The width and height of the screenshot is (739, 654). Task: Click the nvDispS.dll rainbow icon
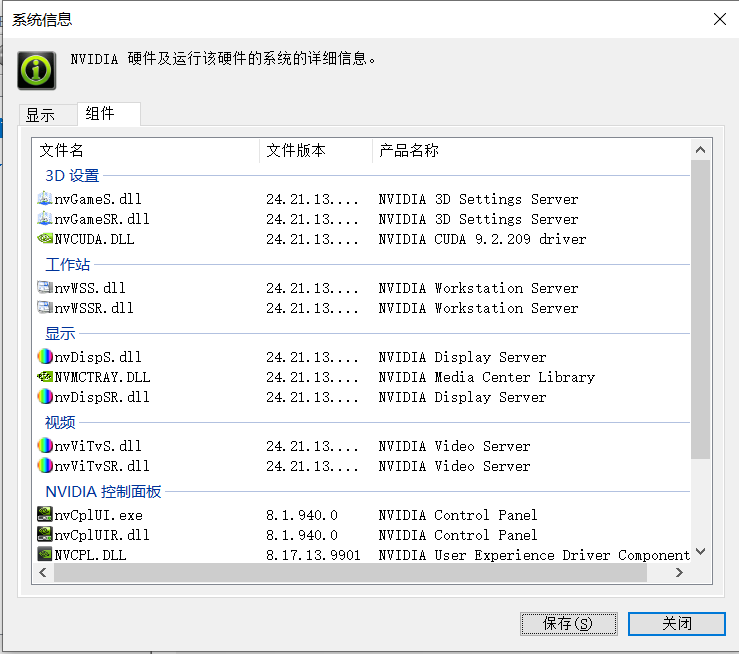point(45,356)
